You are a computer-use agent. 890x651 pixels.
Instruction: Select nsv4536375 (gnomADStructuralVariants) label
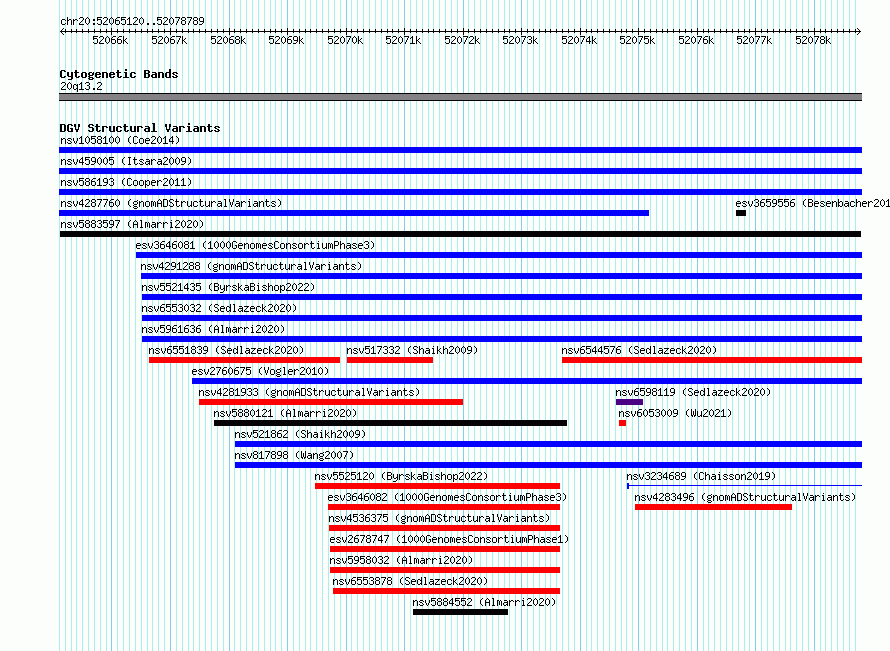click(x=439, y=518)
